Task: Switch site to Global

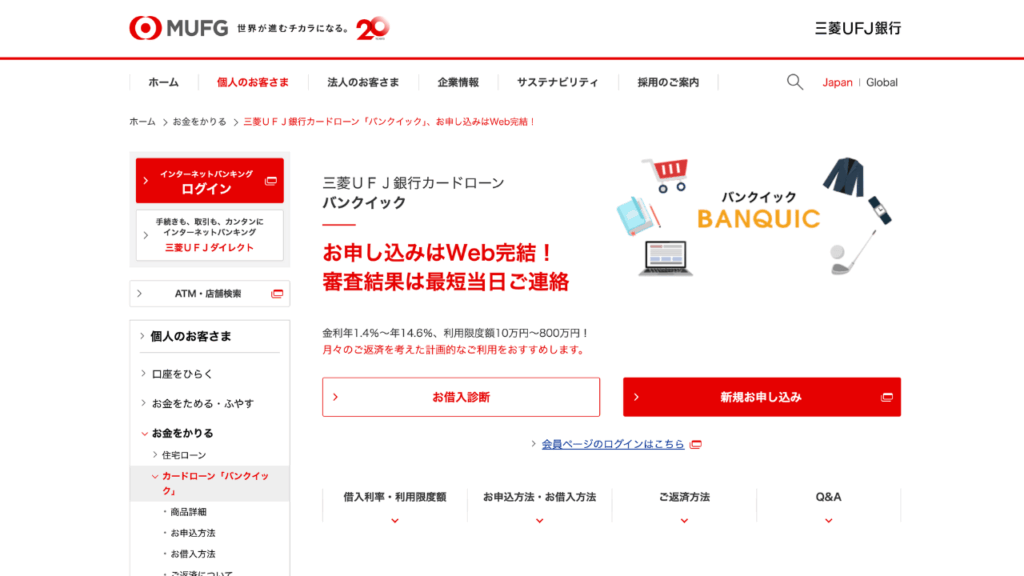Action: pos(882,82)
